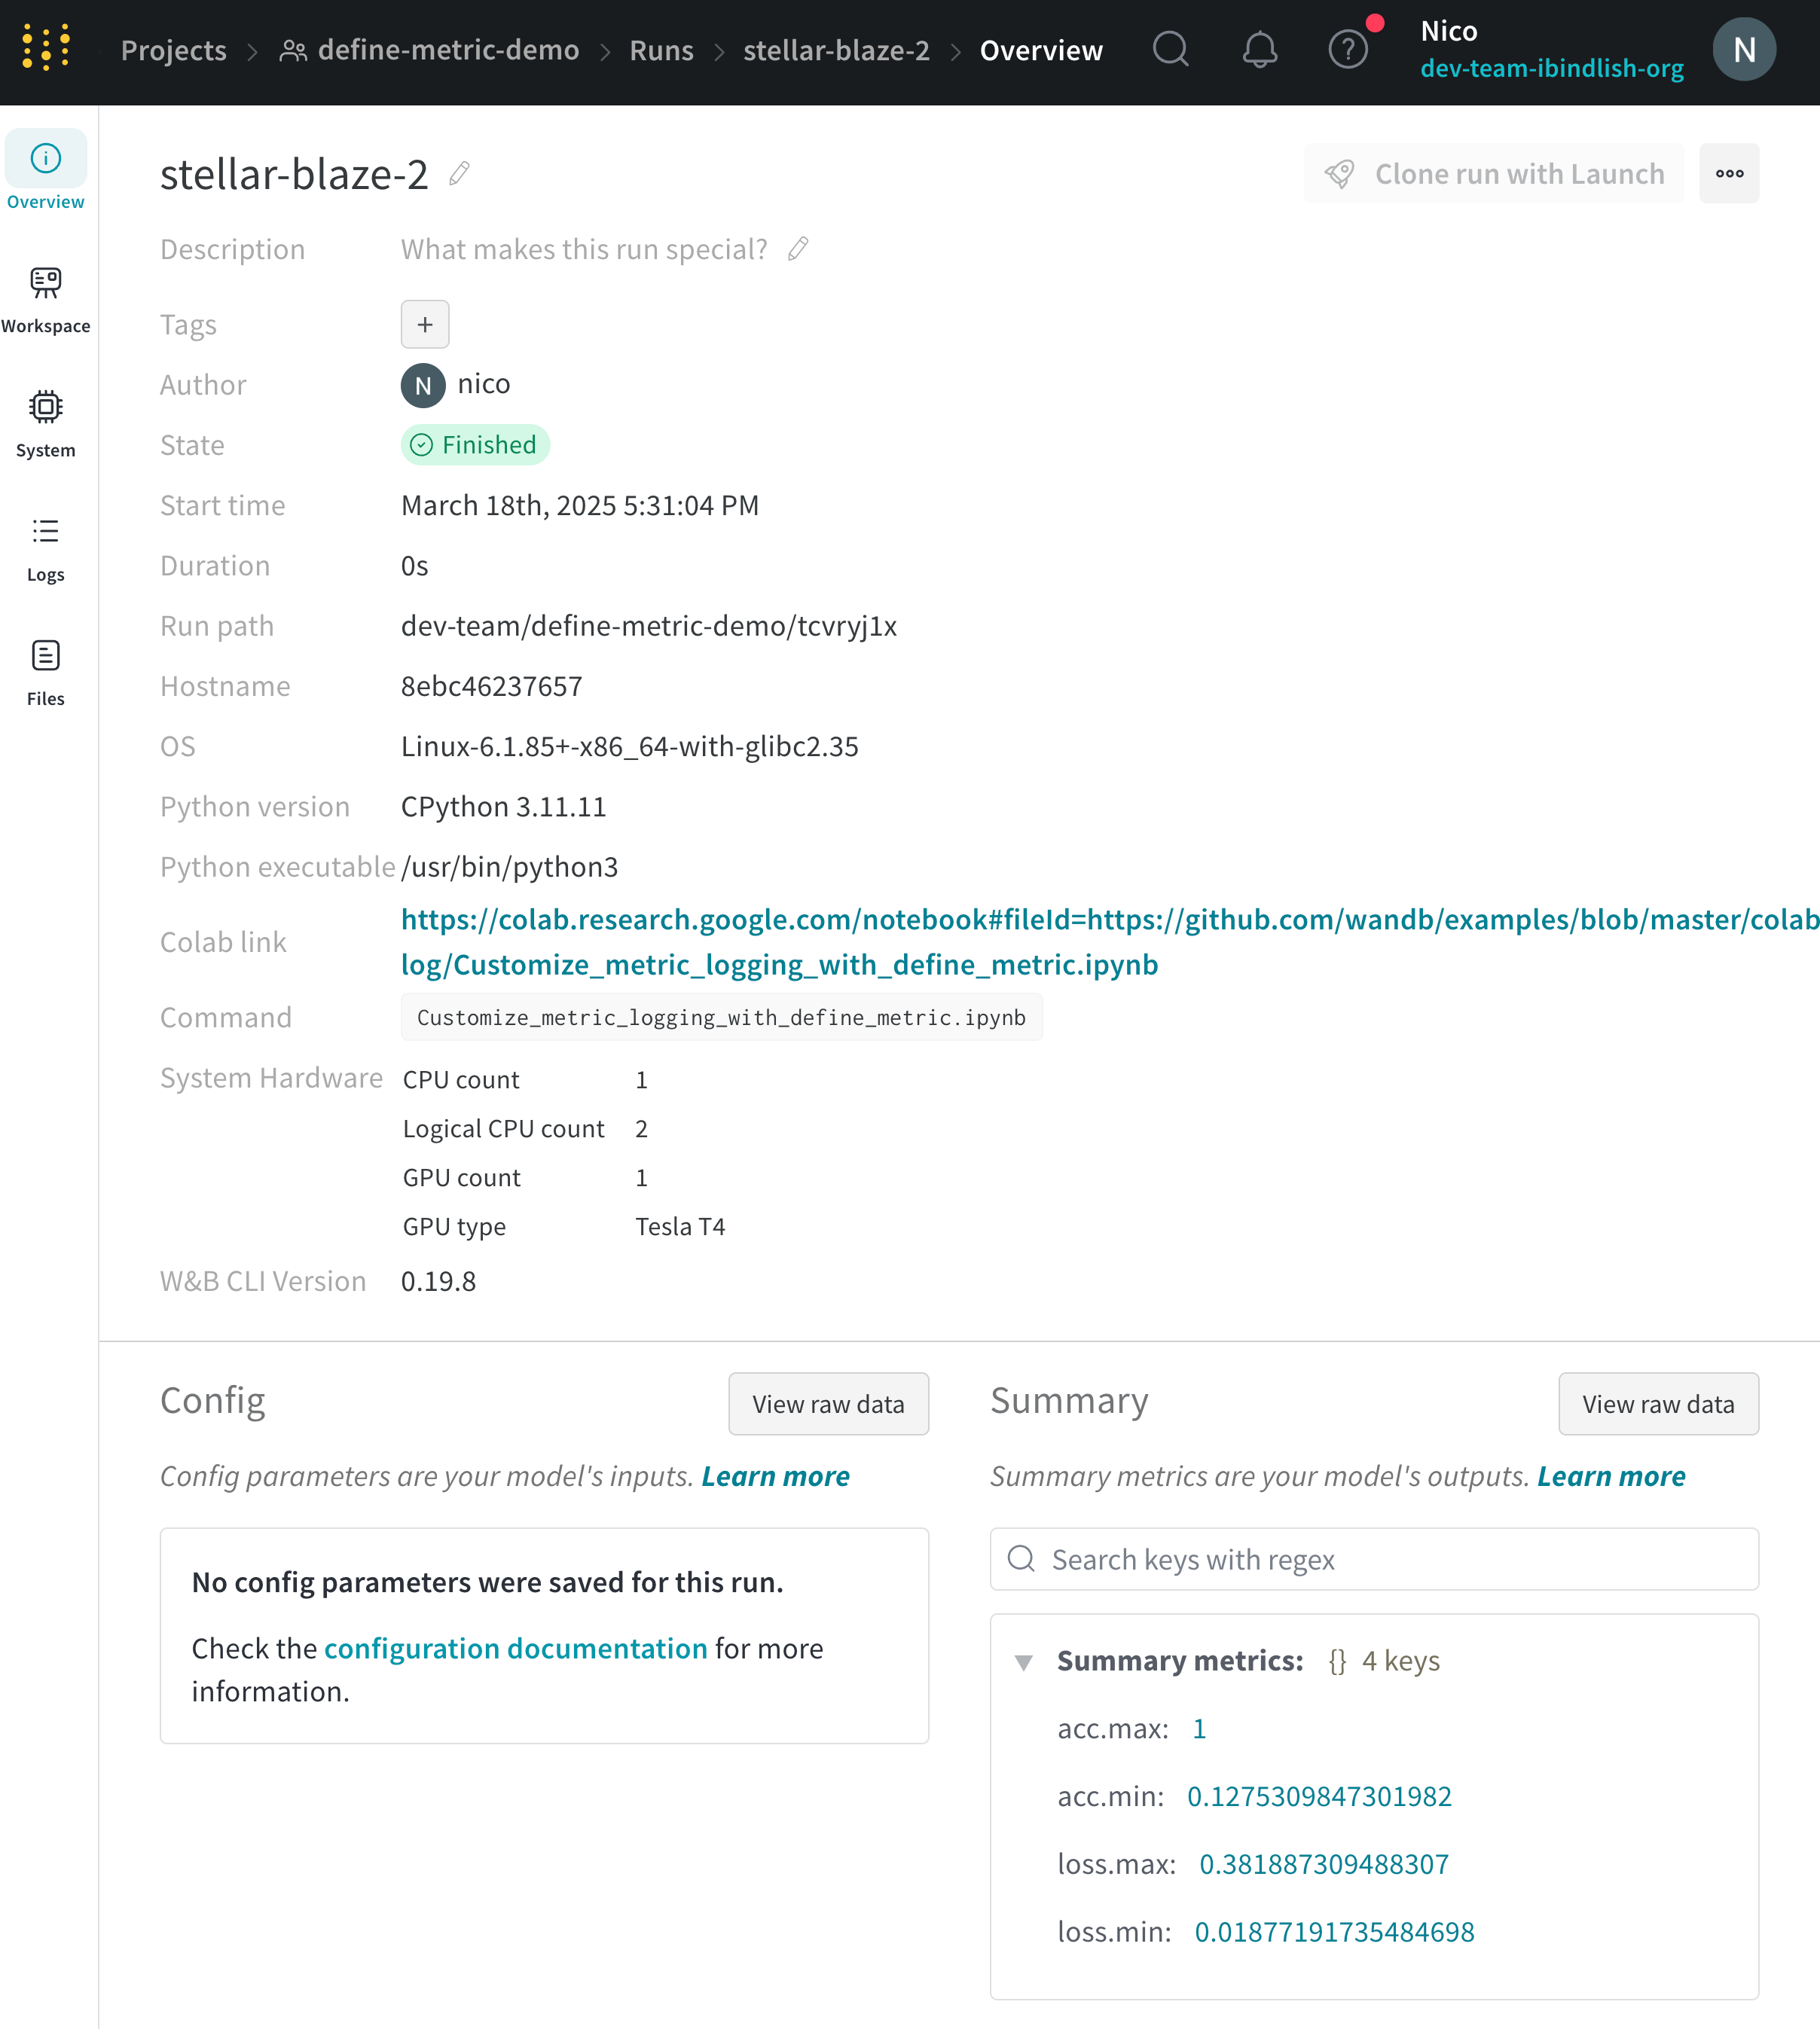Open the configuration documentation link
Screen dimensions: 1820x2029
516,1648
